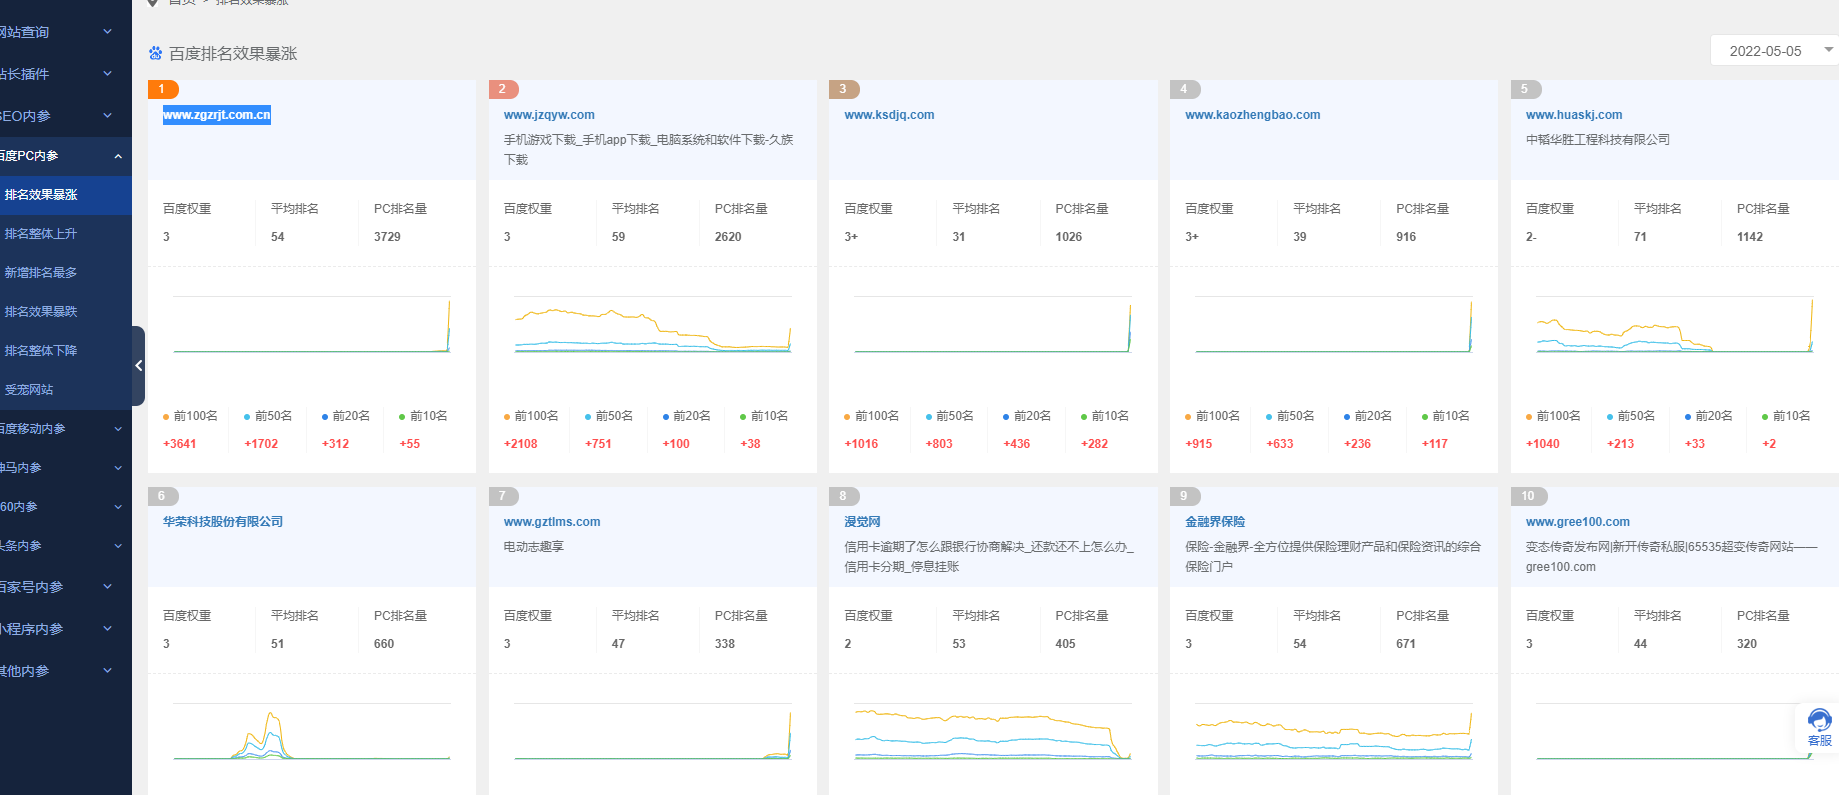The height and width of the screenshot is (795, 1839).
Task: Expand the 网站查询 menu
Action: pos(66,32)
